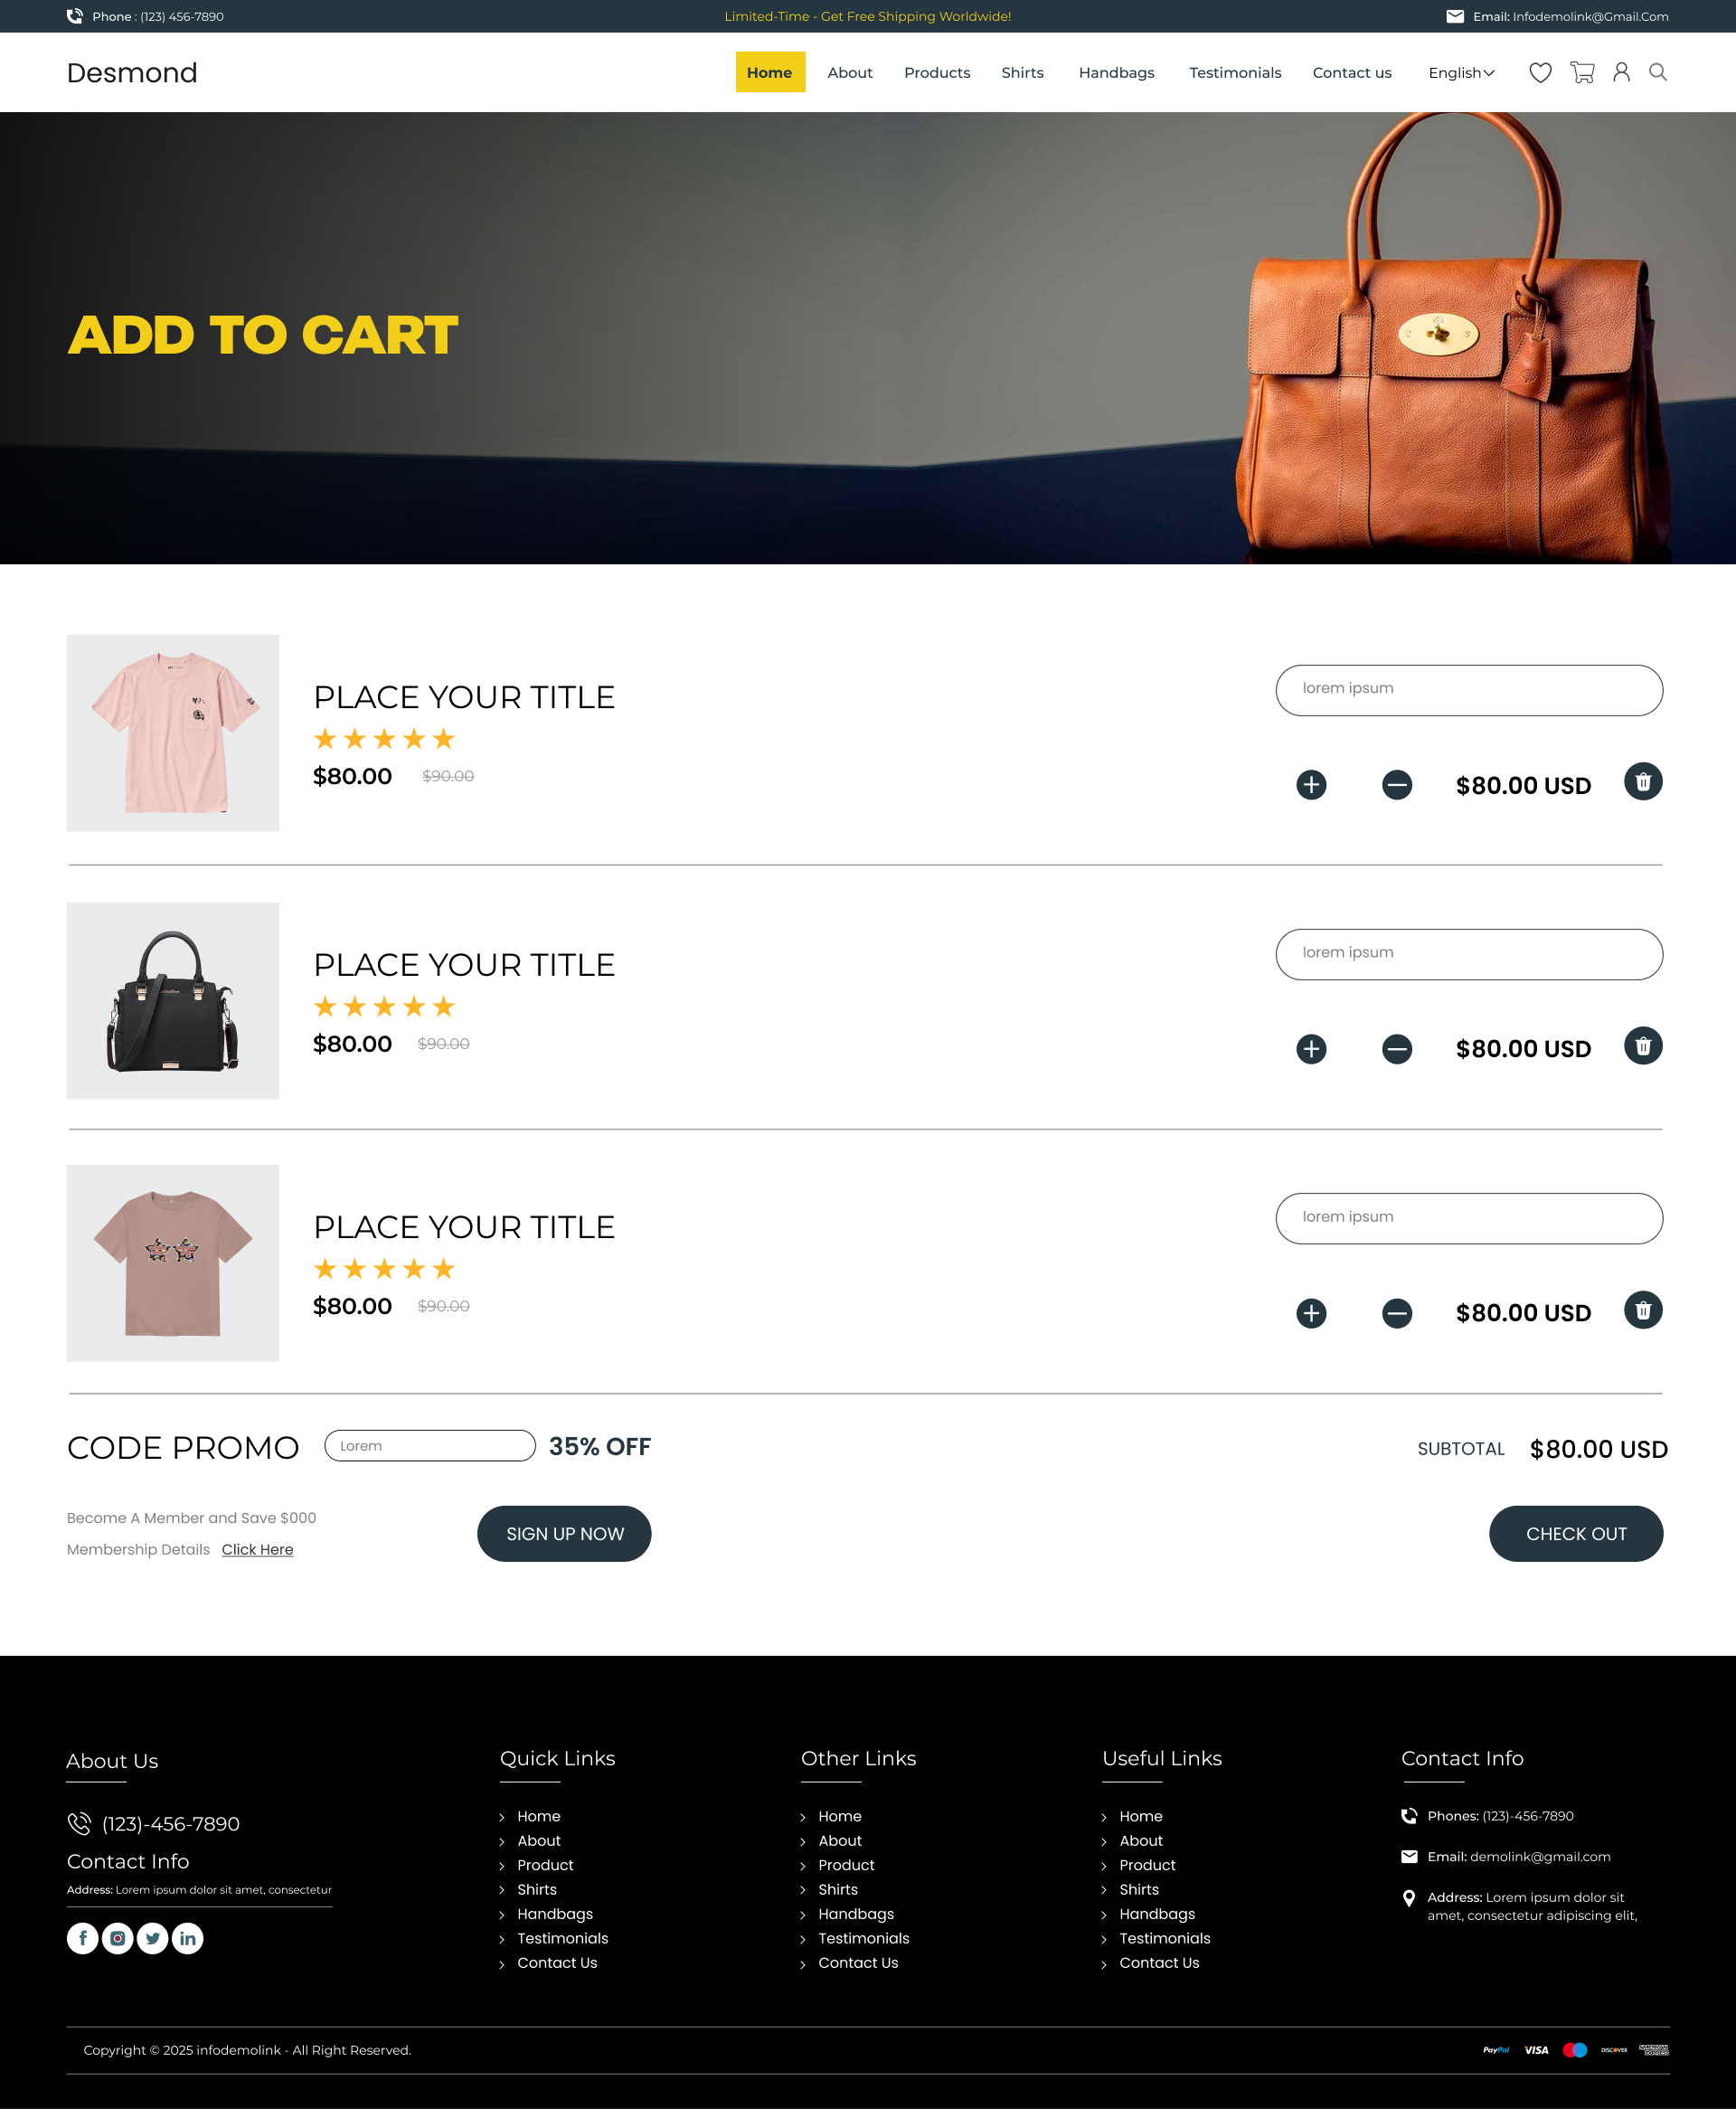Increase quantity of the first cart item
Image resolution: width=1736 pixels, height=2109 pixels.
click(1311, 785)
